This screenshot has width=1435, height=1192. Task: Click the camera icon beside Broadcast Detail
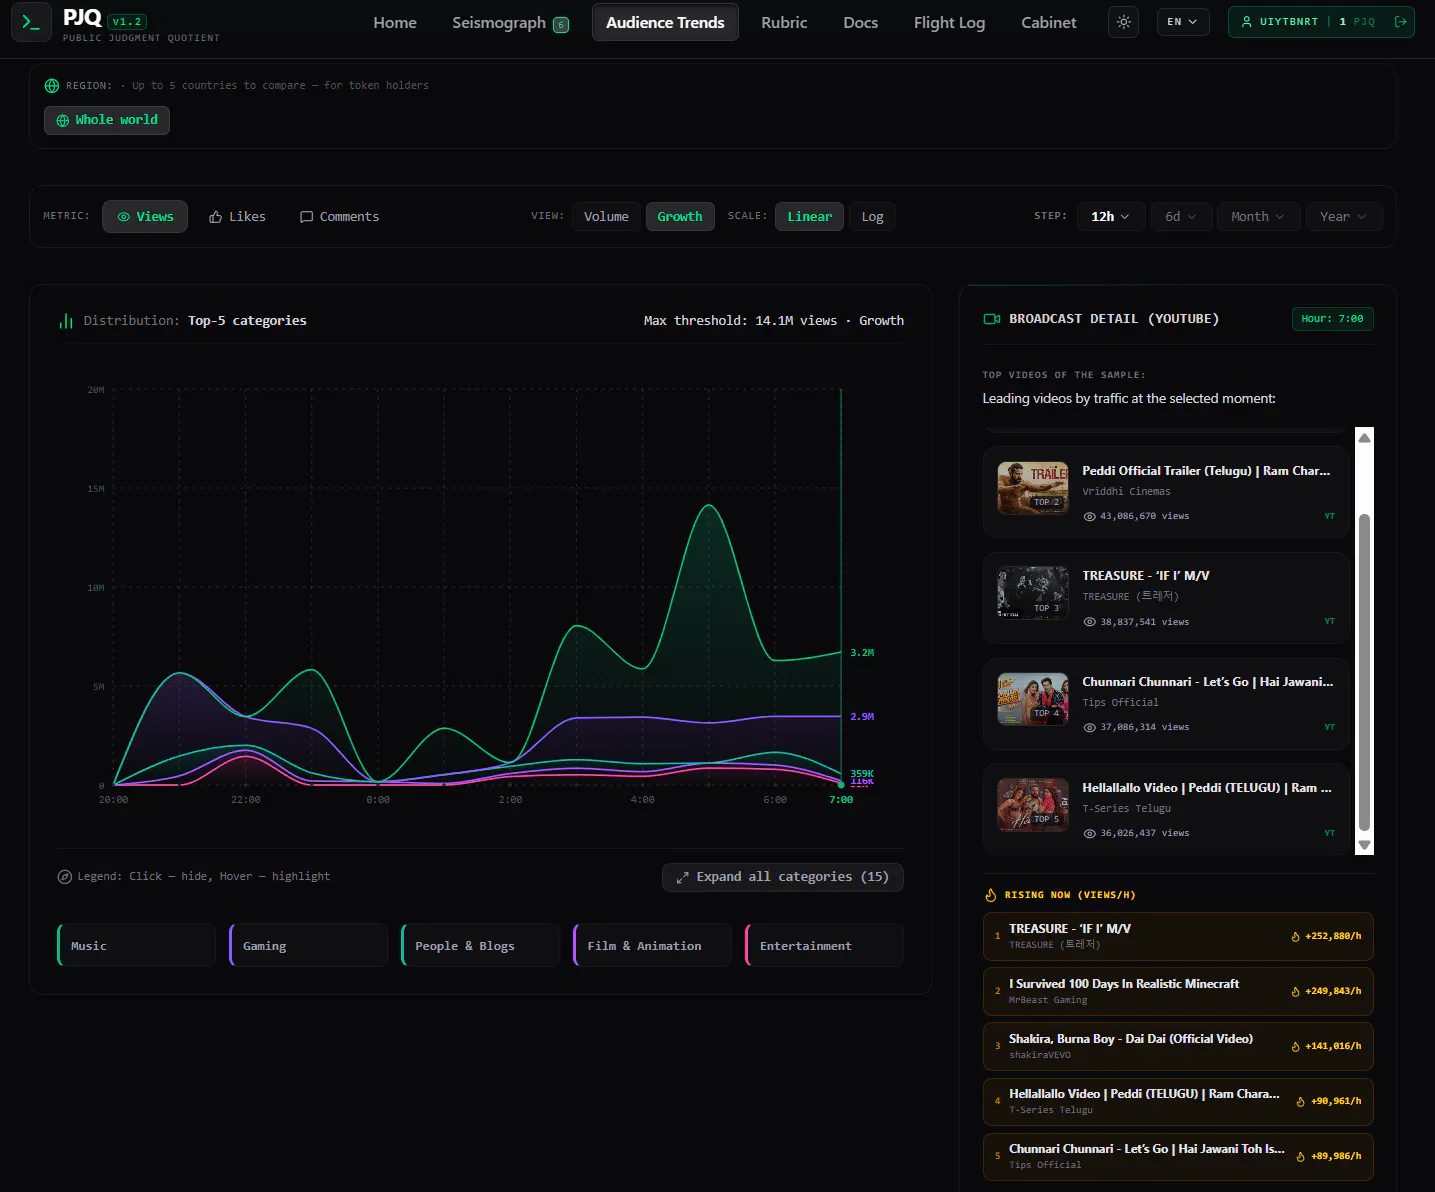(x=992, y=319)
